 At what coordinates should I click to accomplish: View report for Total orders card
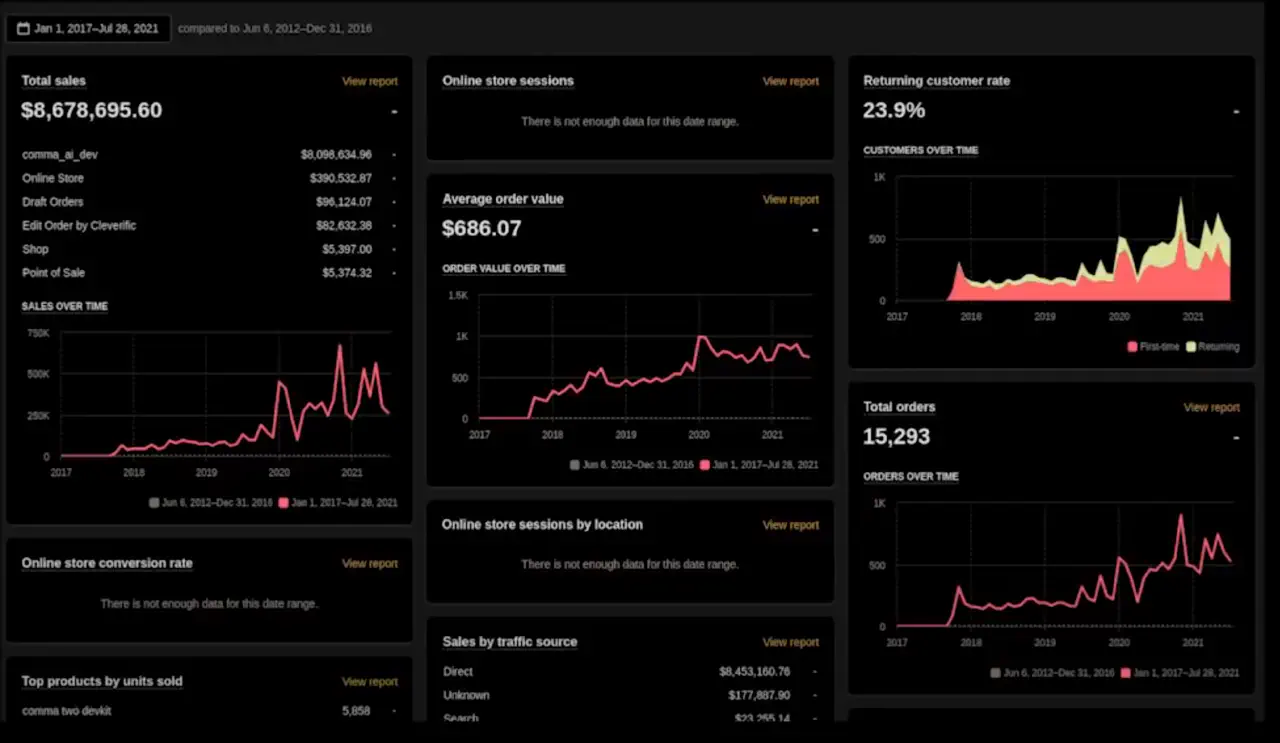click(x=1211, y=408)
